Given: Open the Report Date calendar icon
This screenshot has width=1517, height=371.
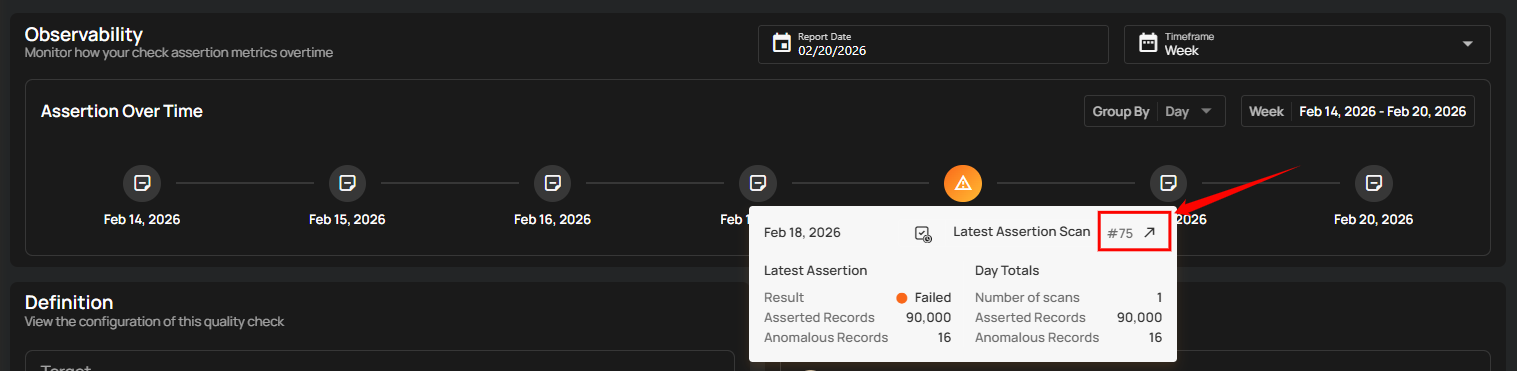Looking at the screenshot, I should [x=782, y=44].
